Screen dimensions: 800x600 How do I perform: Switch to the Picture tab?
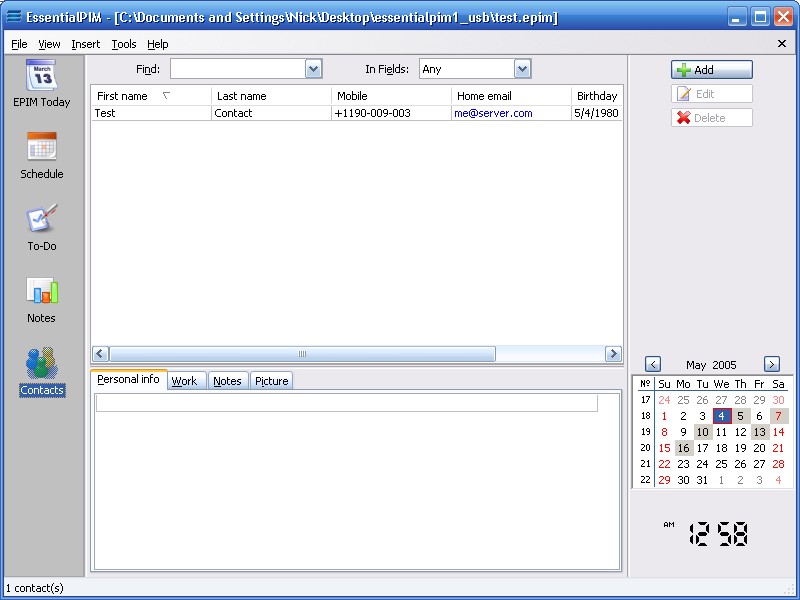pos(271,381)
